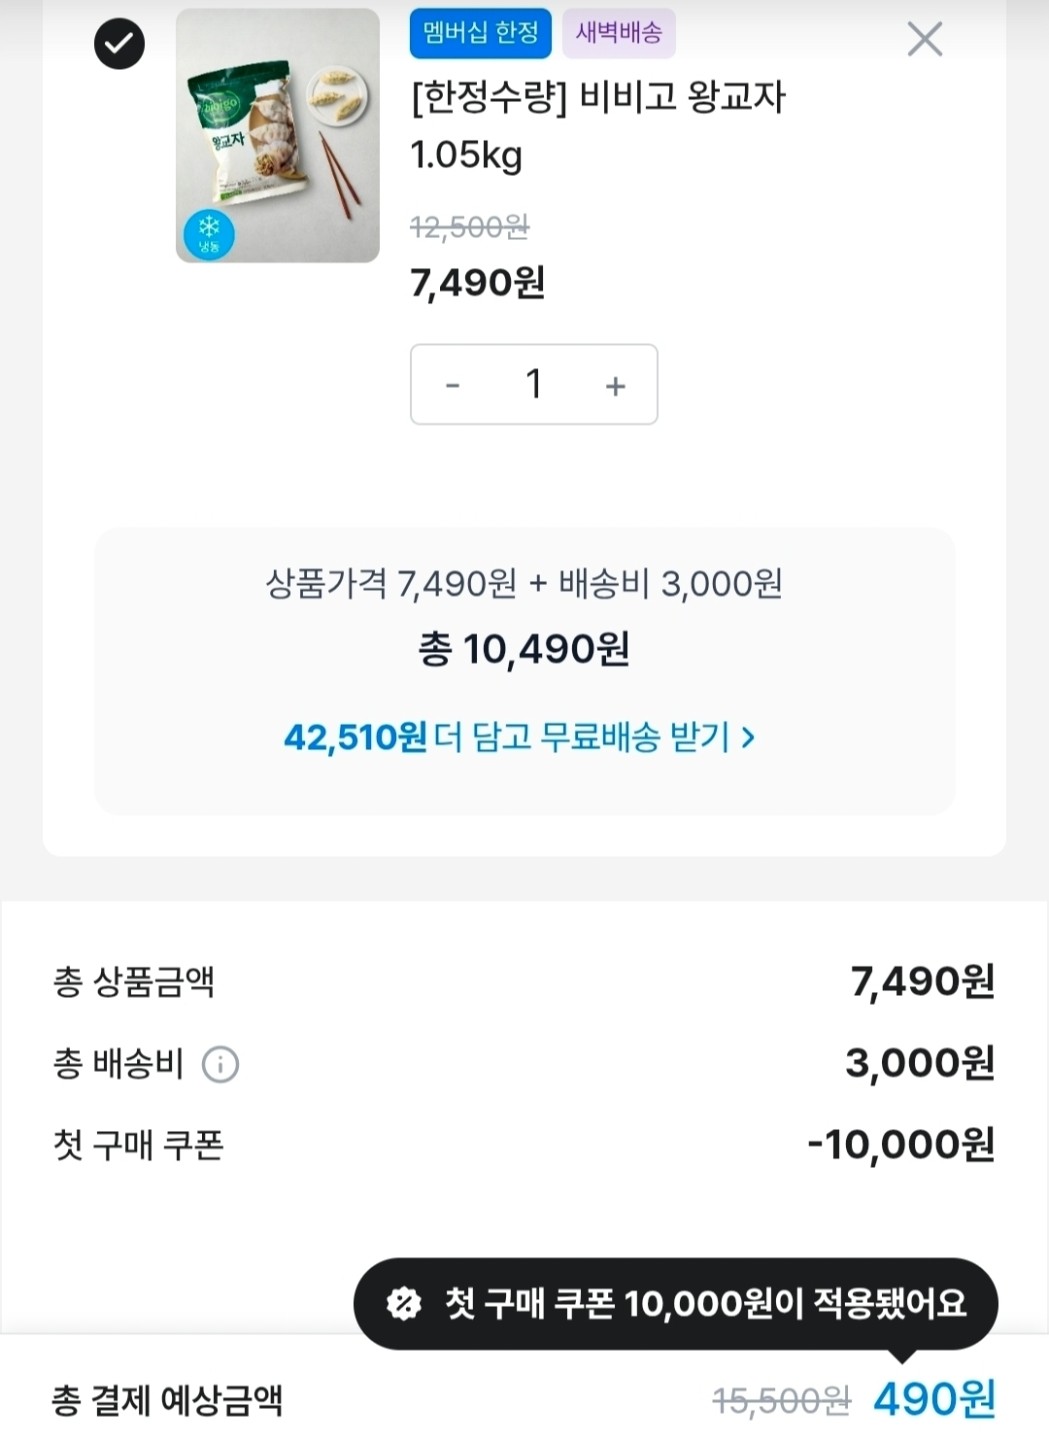Click the coupon icon in the black tooltip

coord(404,1303)
